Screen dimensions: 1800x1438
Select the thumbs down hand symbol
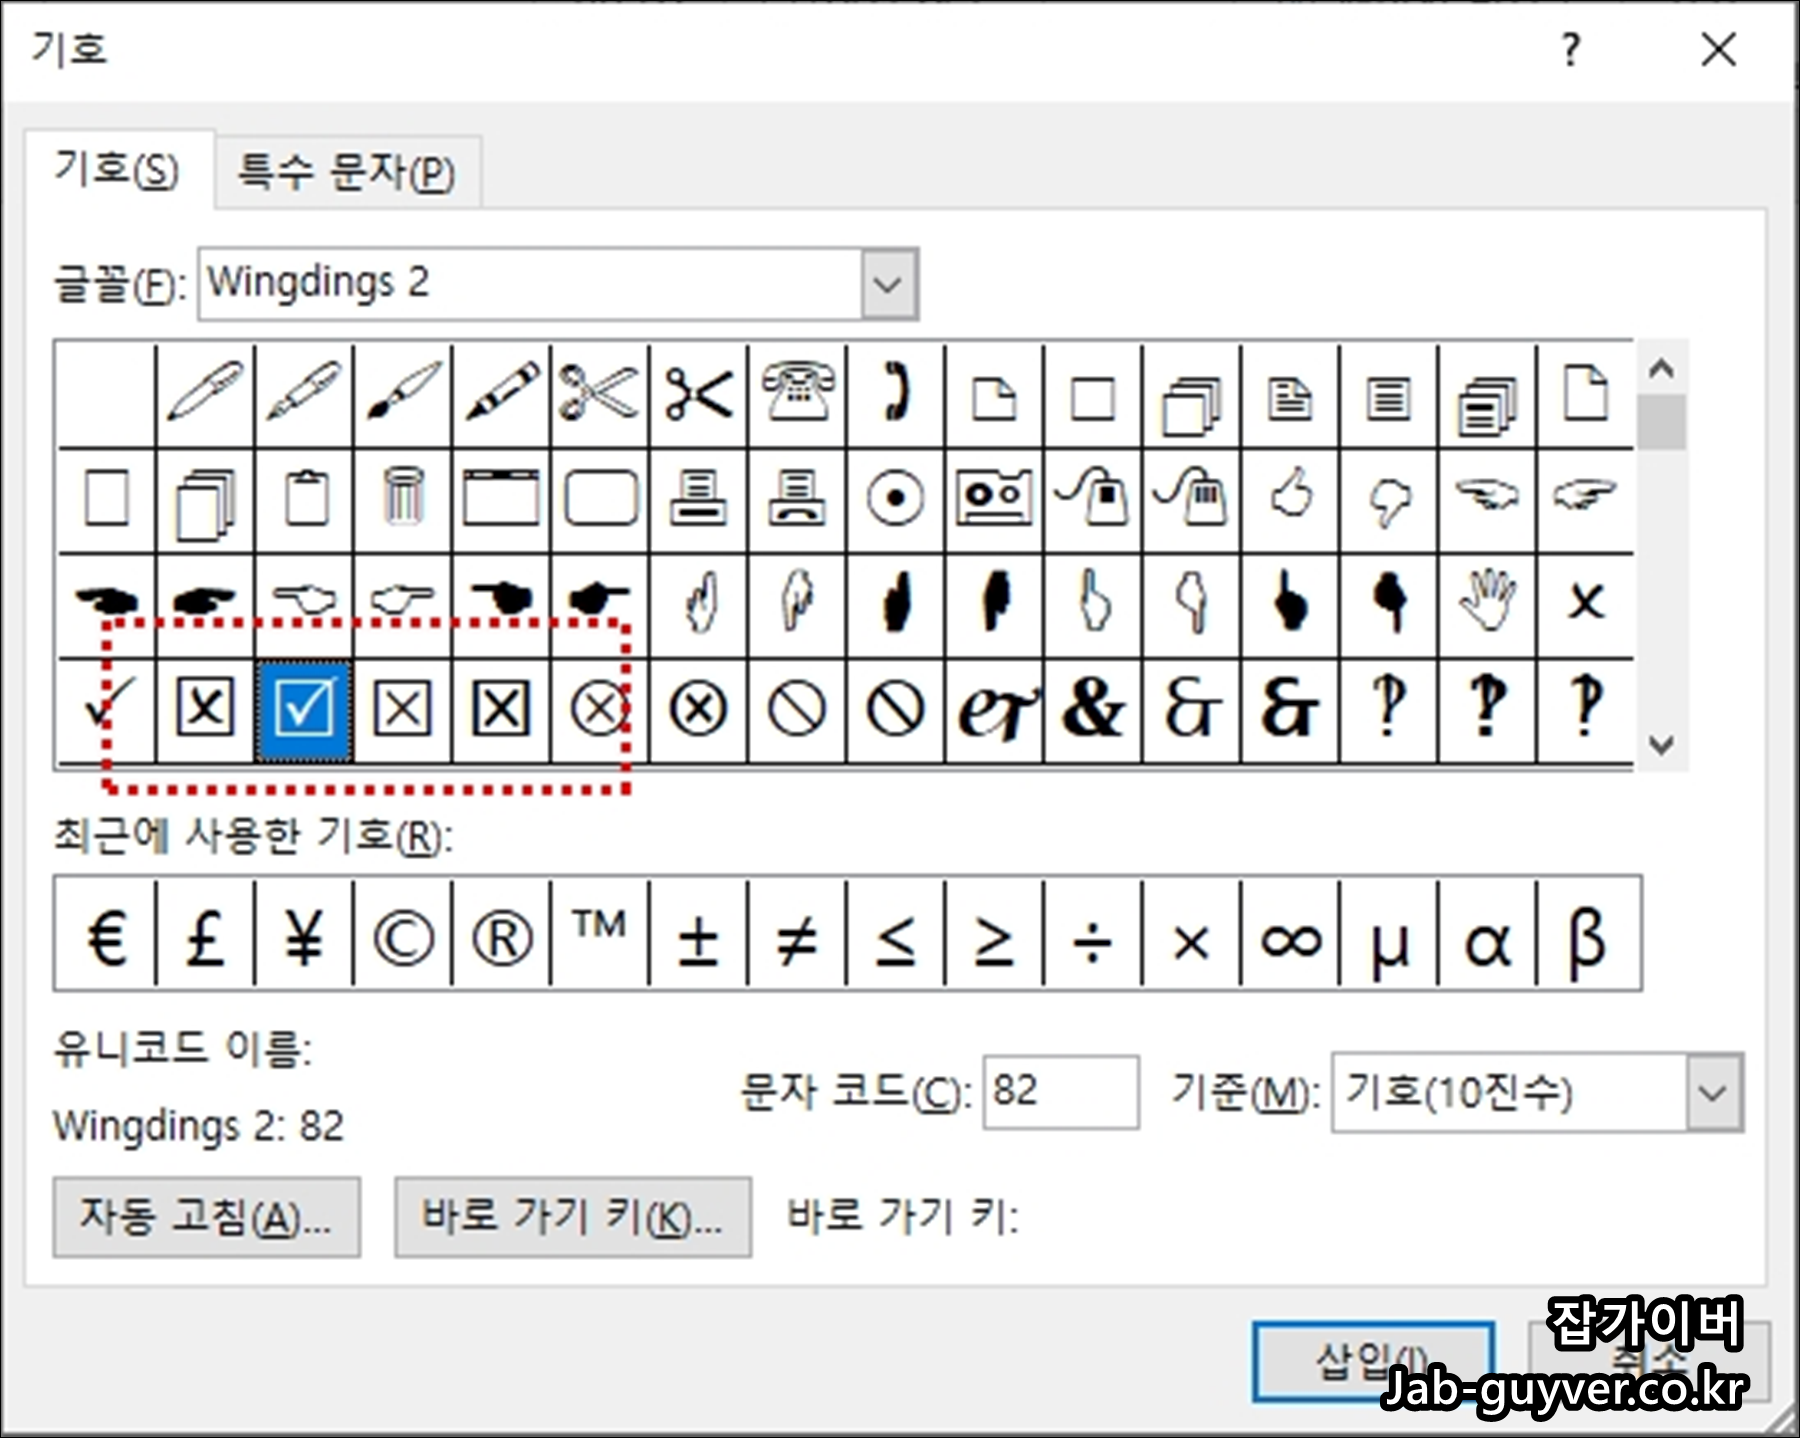click(1388, 498)
